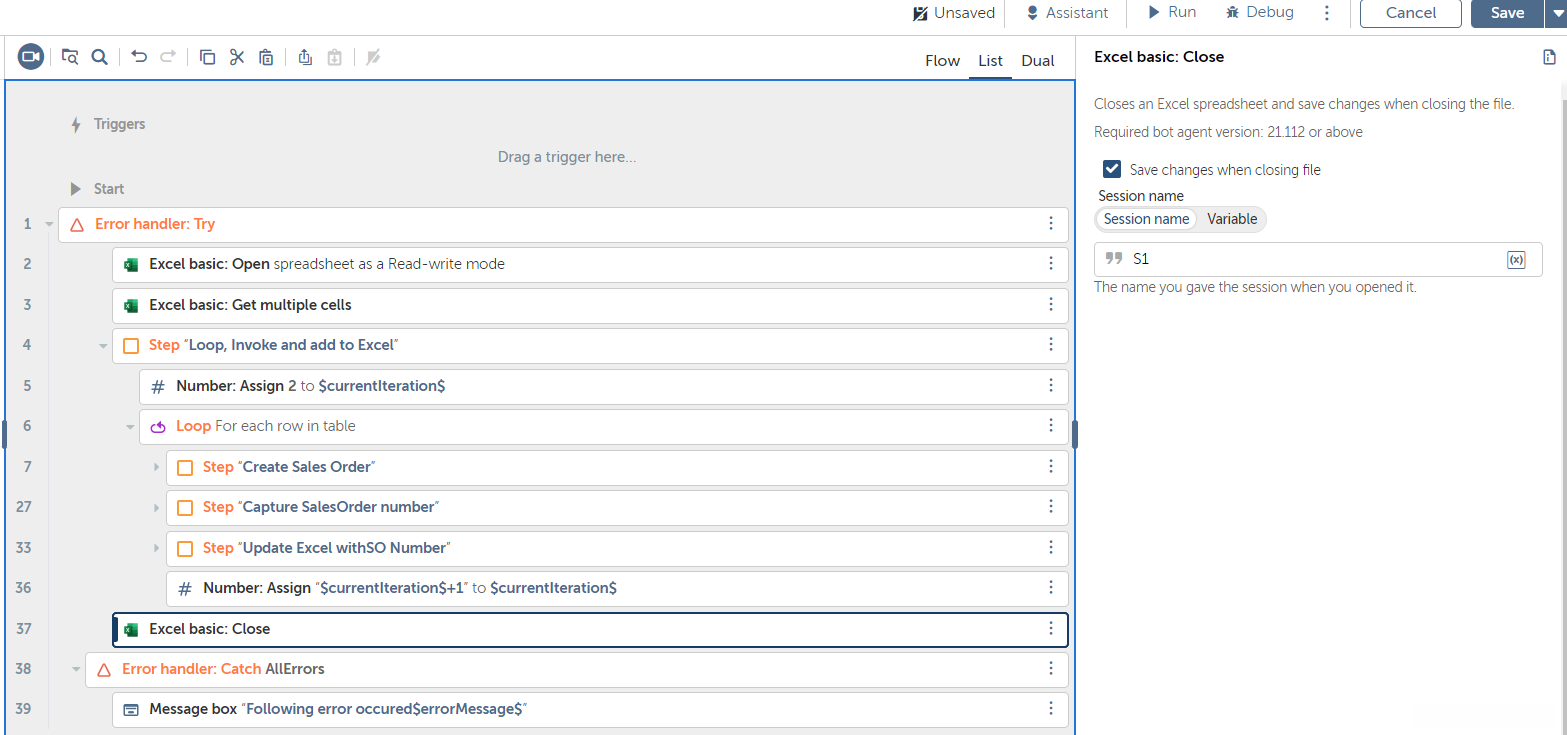The image size is (1567, 735).
Task: Switch to the Flow view tab
Action: coord(942,61)
